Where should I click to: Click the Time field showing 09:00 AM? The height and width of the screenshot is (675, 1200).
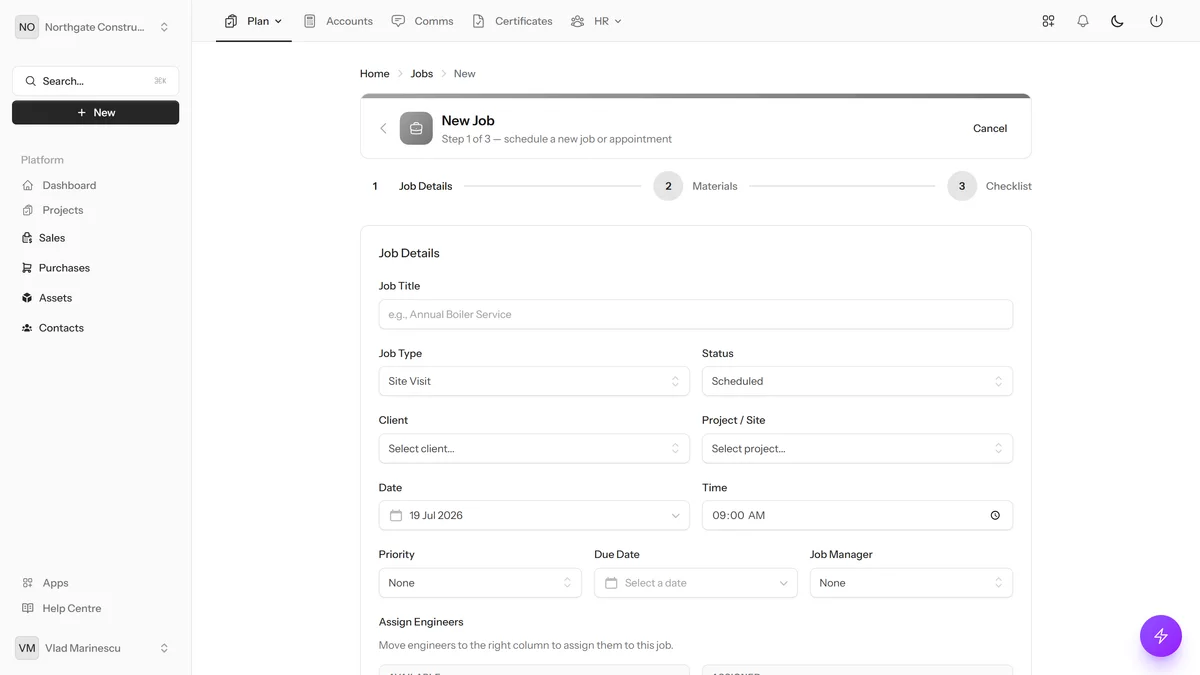857,515
